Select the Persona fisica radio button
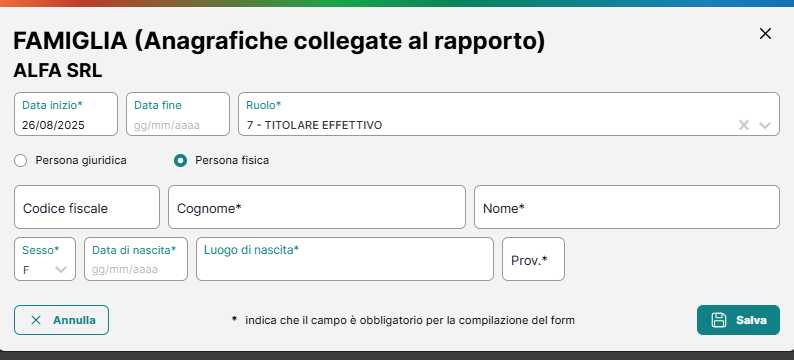 pyautogui.click(x=180, y=161)
